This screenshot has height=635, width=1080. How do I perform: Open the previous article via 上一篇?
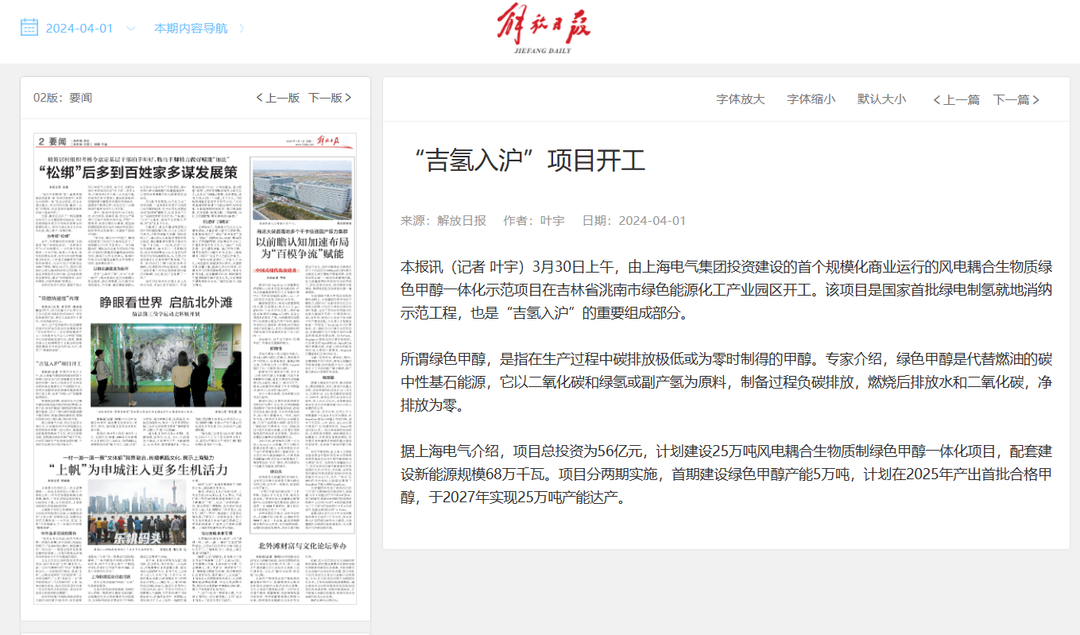pyautogui.click(x=956, y=100)
